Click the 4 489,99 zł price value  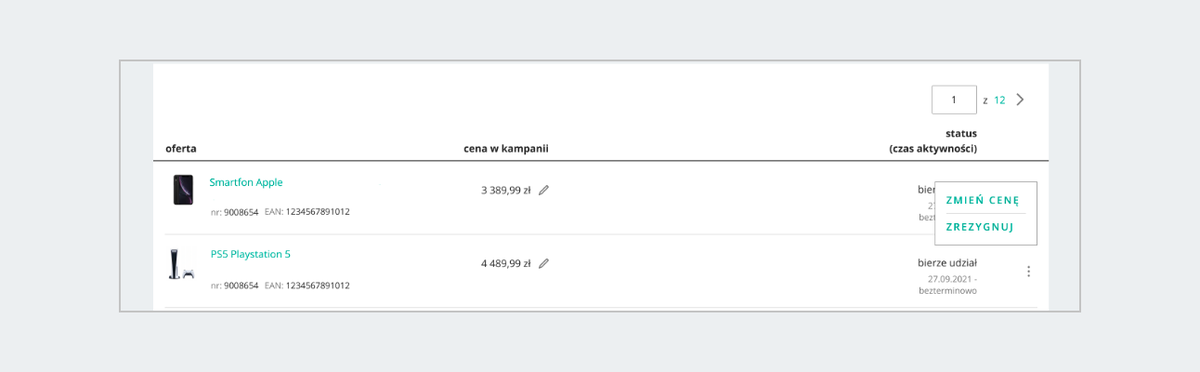(506, 264)
